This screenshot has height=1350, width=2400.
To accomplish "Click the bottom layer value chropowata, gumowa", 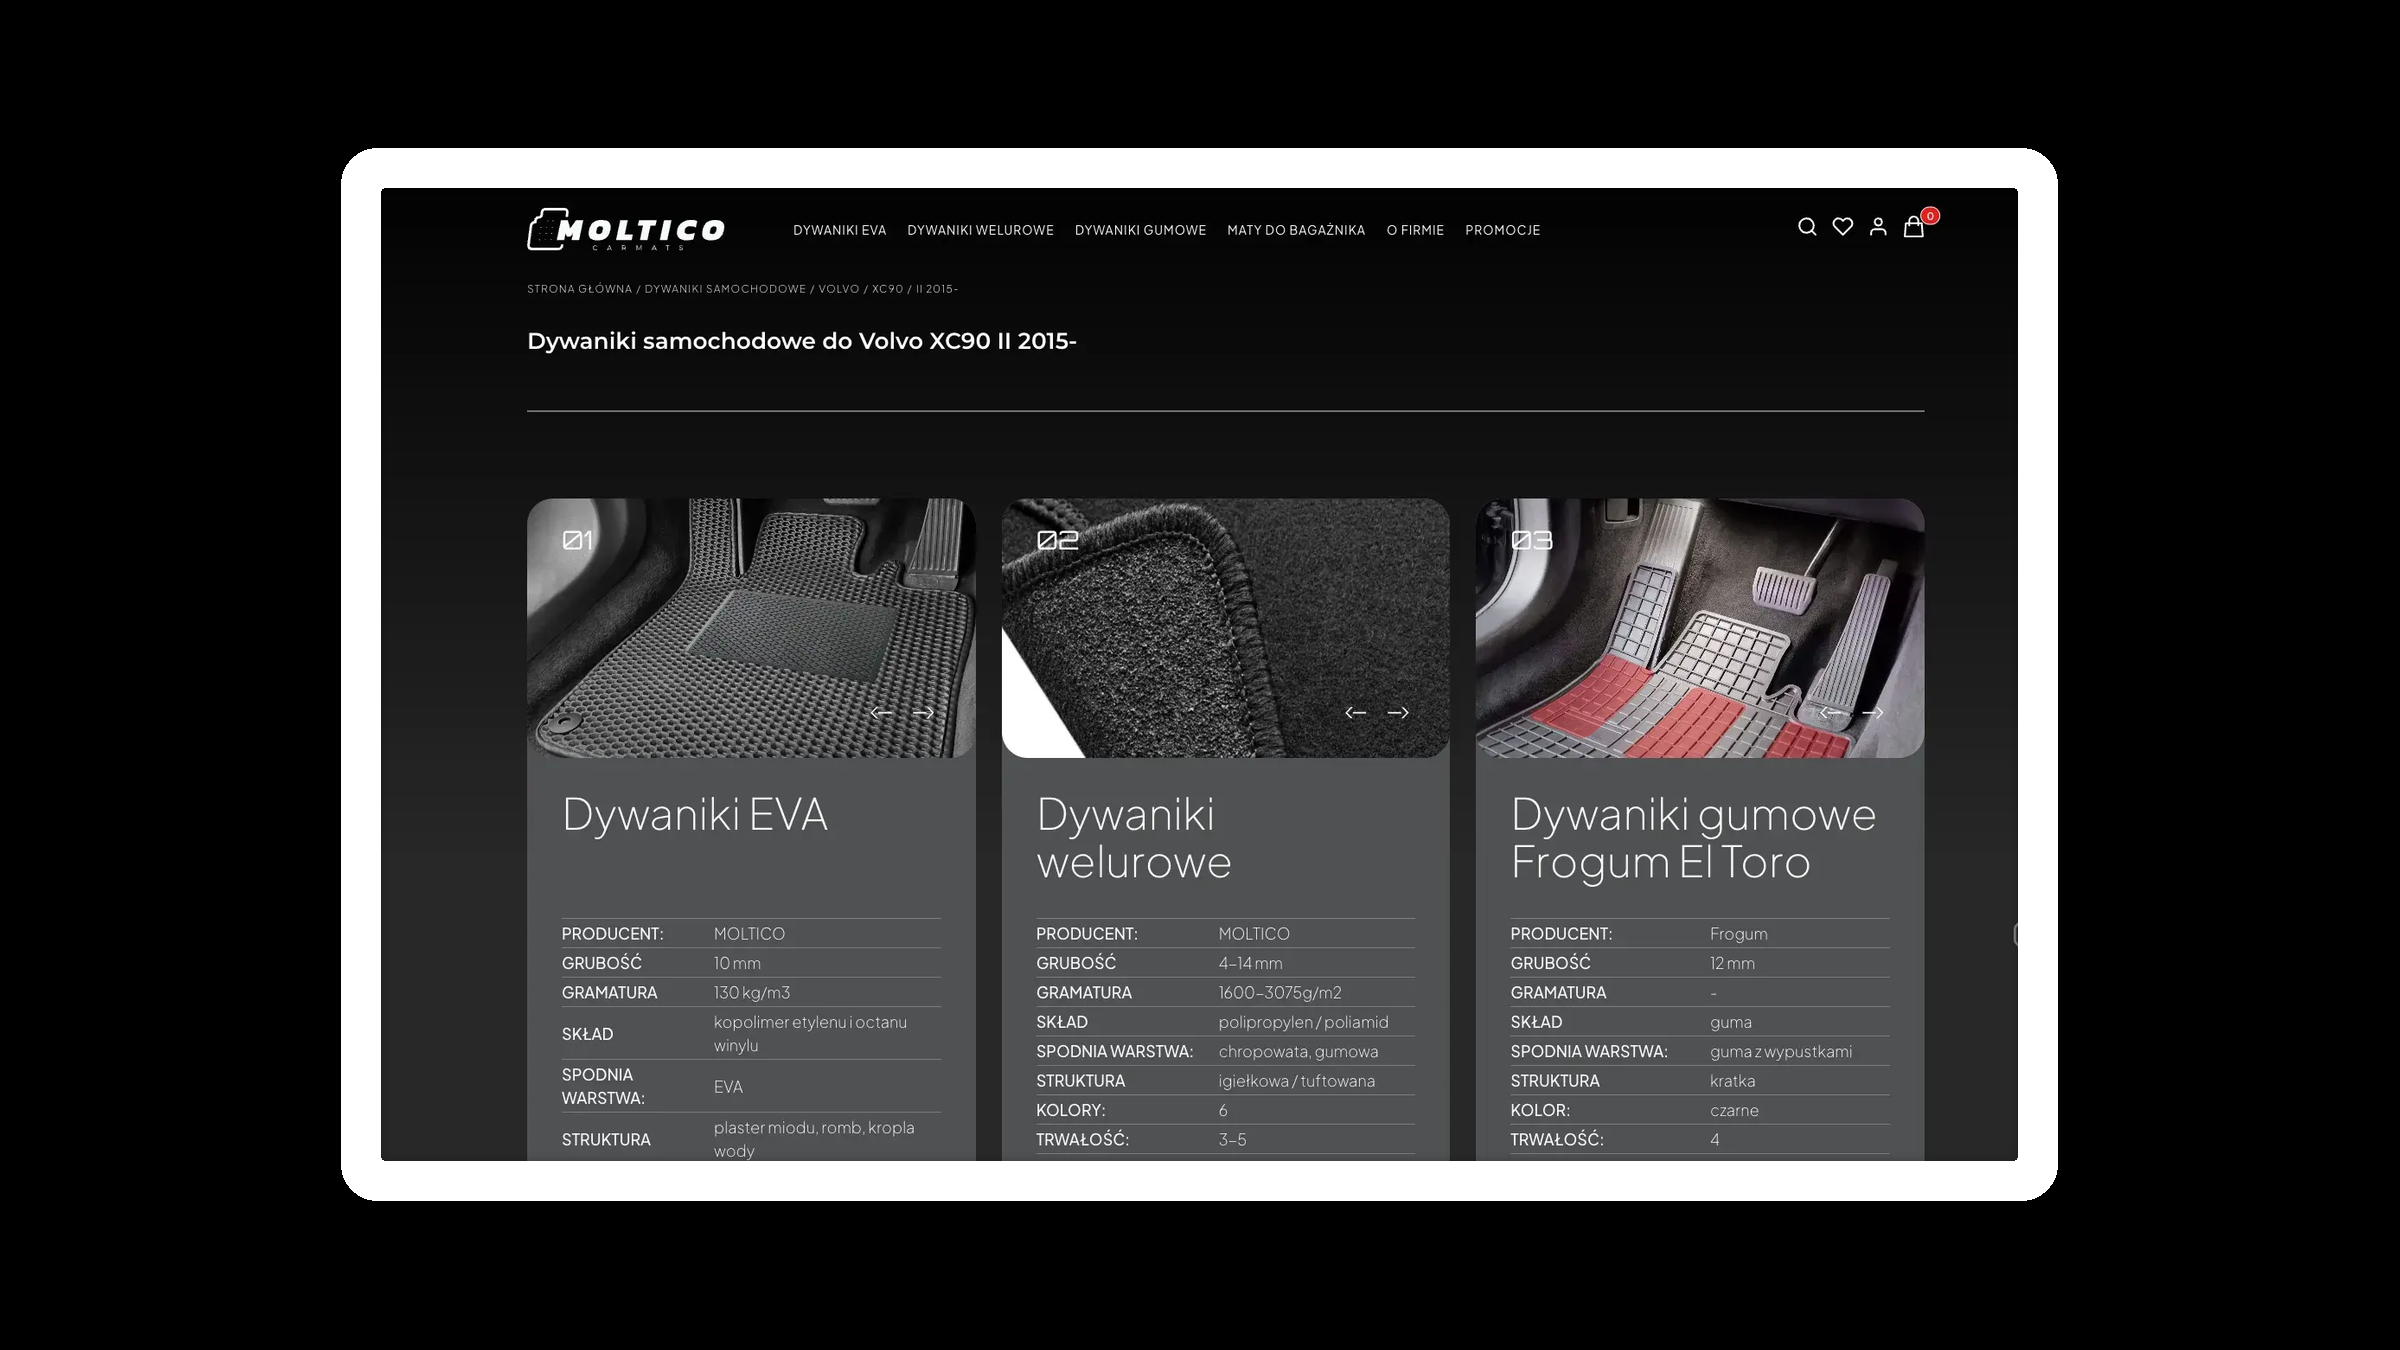I will [x=1298, y=1051].
